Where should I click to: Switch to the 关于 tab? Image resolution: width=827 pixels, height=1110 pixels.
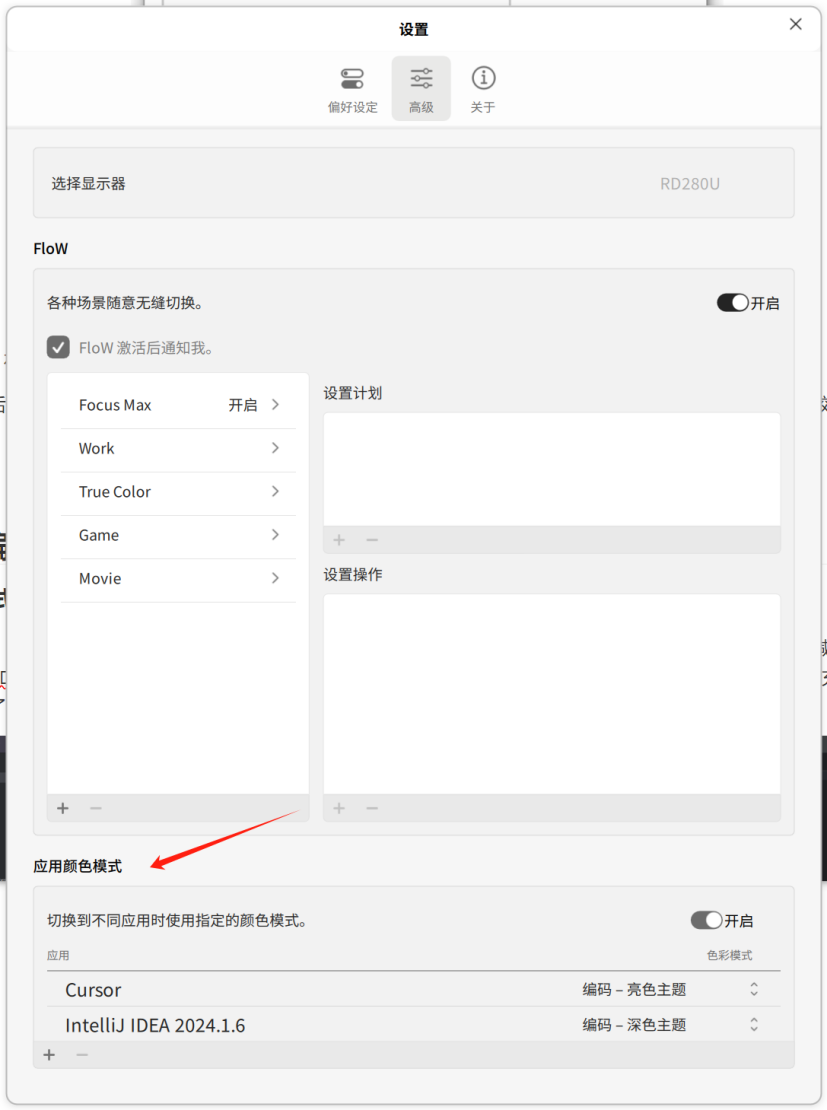pyautogui.click(x=483, y=88)
